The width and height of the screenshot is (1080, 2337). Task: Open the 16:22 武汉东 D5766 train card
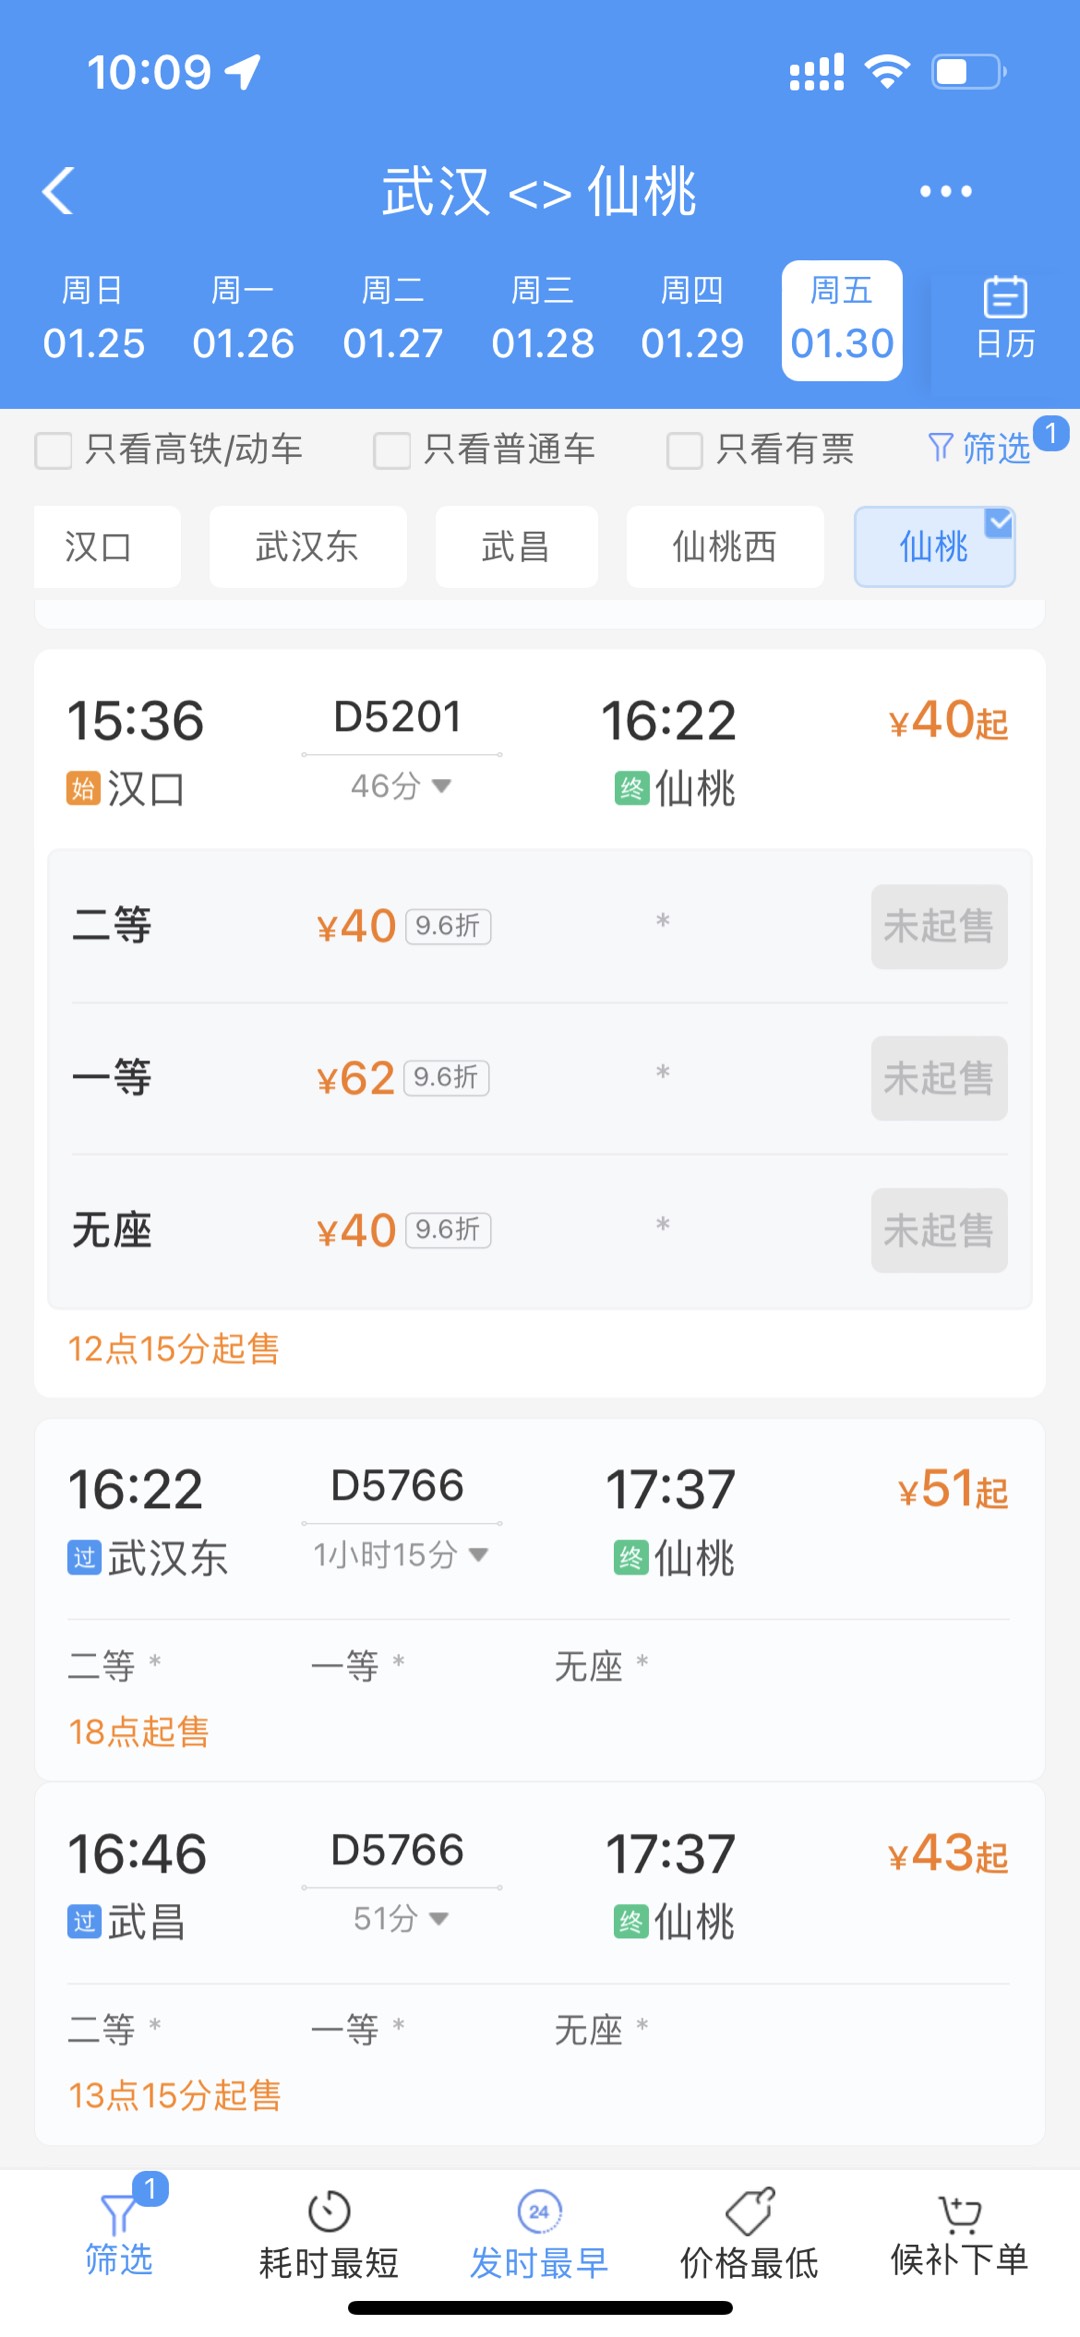pyautogui.click(x=540, y=1520)
